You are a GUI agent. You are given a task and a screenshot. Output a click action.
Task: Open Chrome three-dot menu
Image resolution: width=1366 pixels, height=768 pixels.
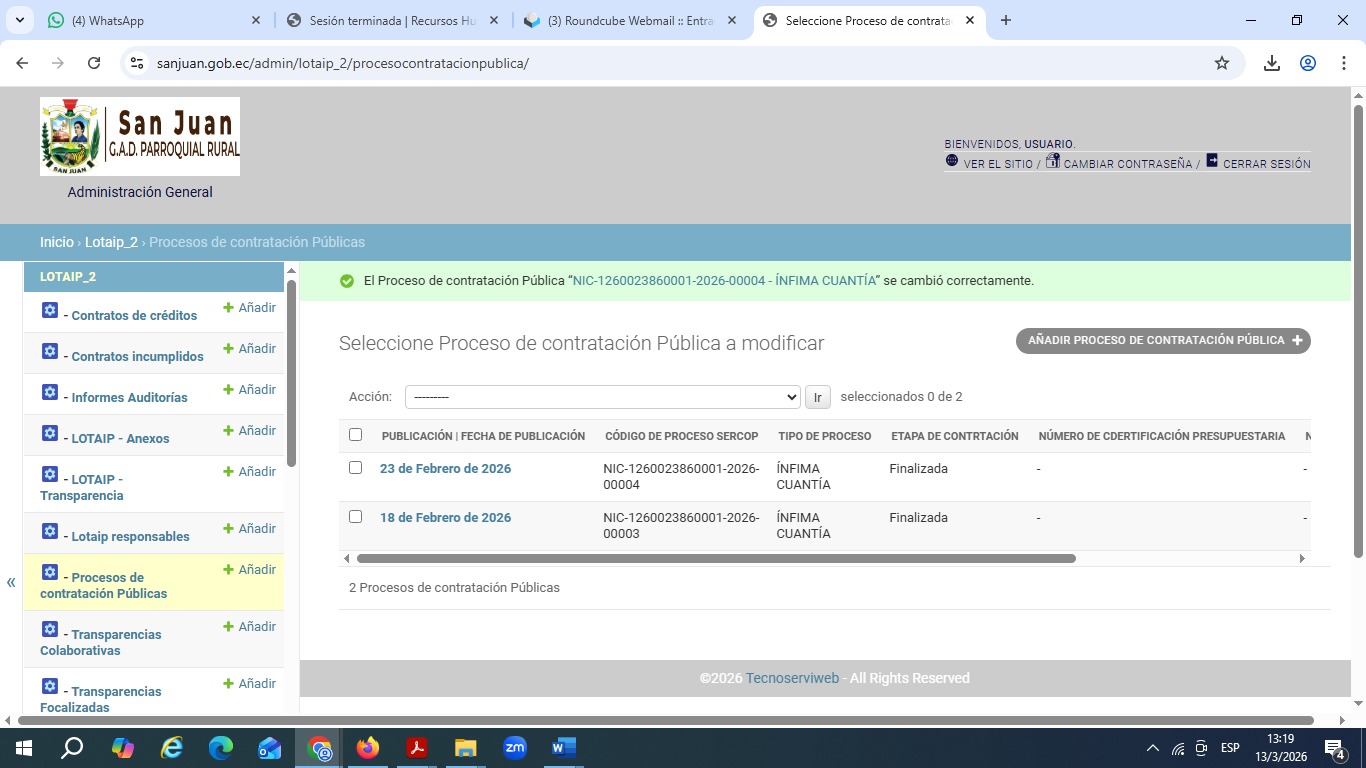1343,63
